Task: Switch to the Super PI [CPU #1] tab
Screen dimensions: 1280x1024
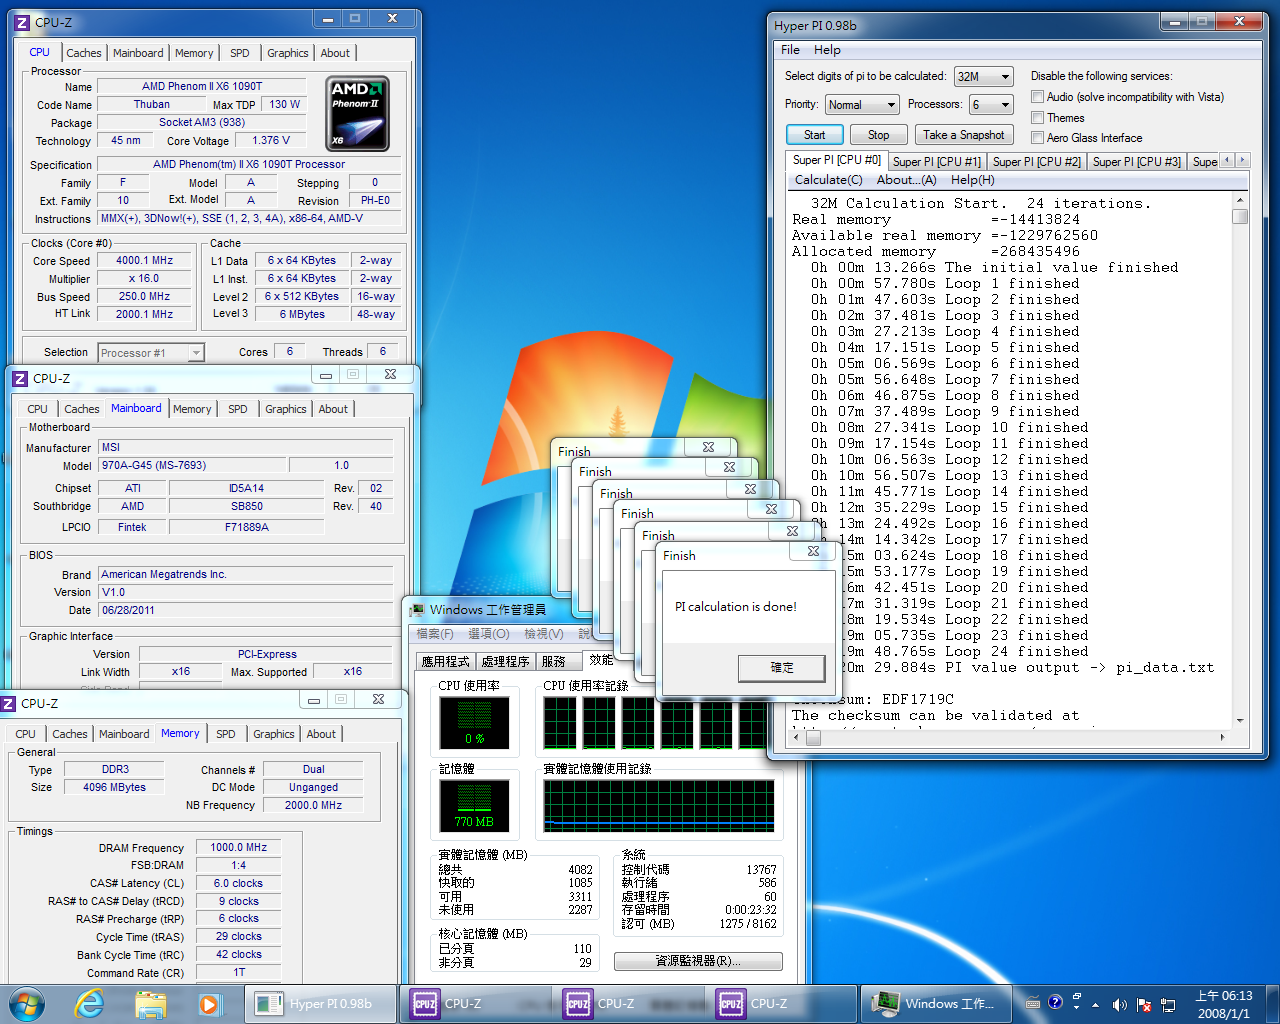Action: [x=936, y=161]
